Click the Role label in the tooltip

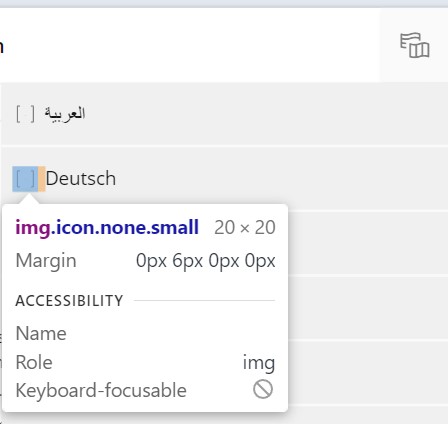[34, 362]
